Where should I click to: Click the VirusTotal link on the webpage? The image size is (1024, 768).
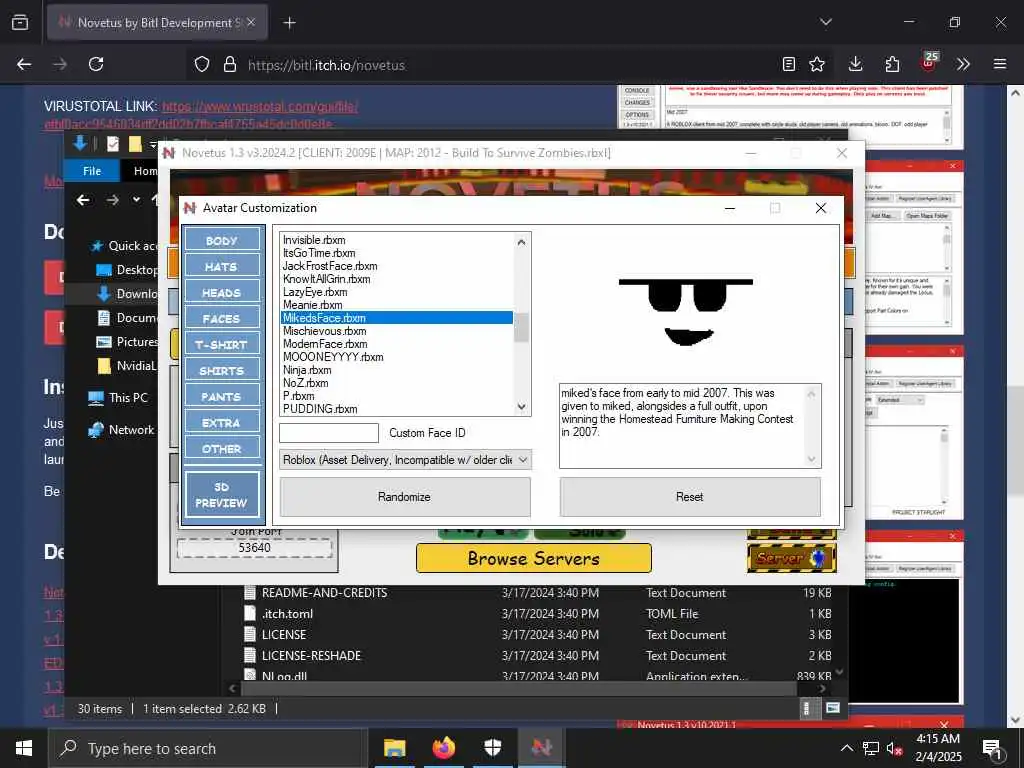point(260,106)
